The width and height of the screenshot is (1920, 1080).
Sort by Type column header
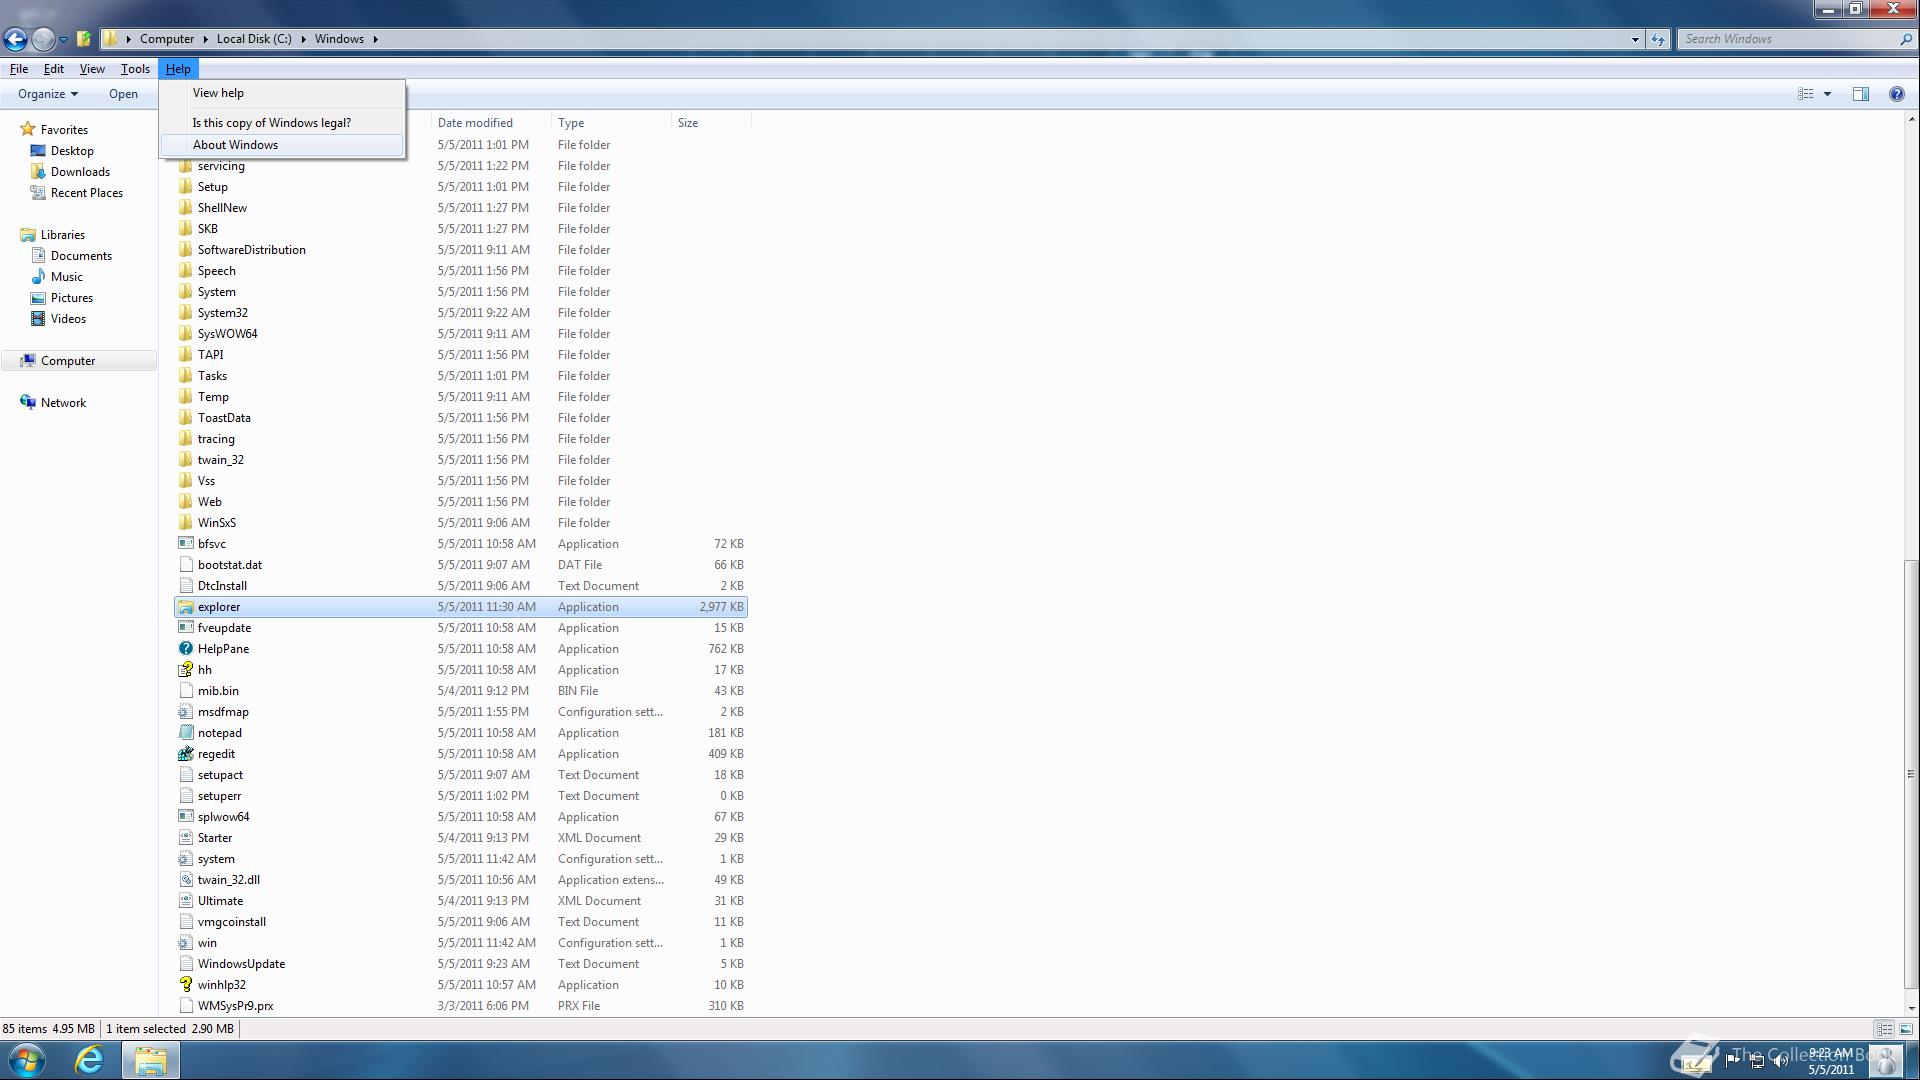point(611,123)
